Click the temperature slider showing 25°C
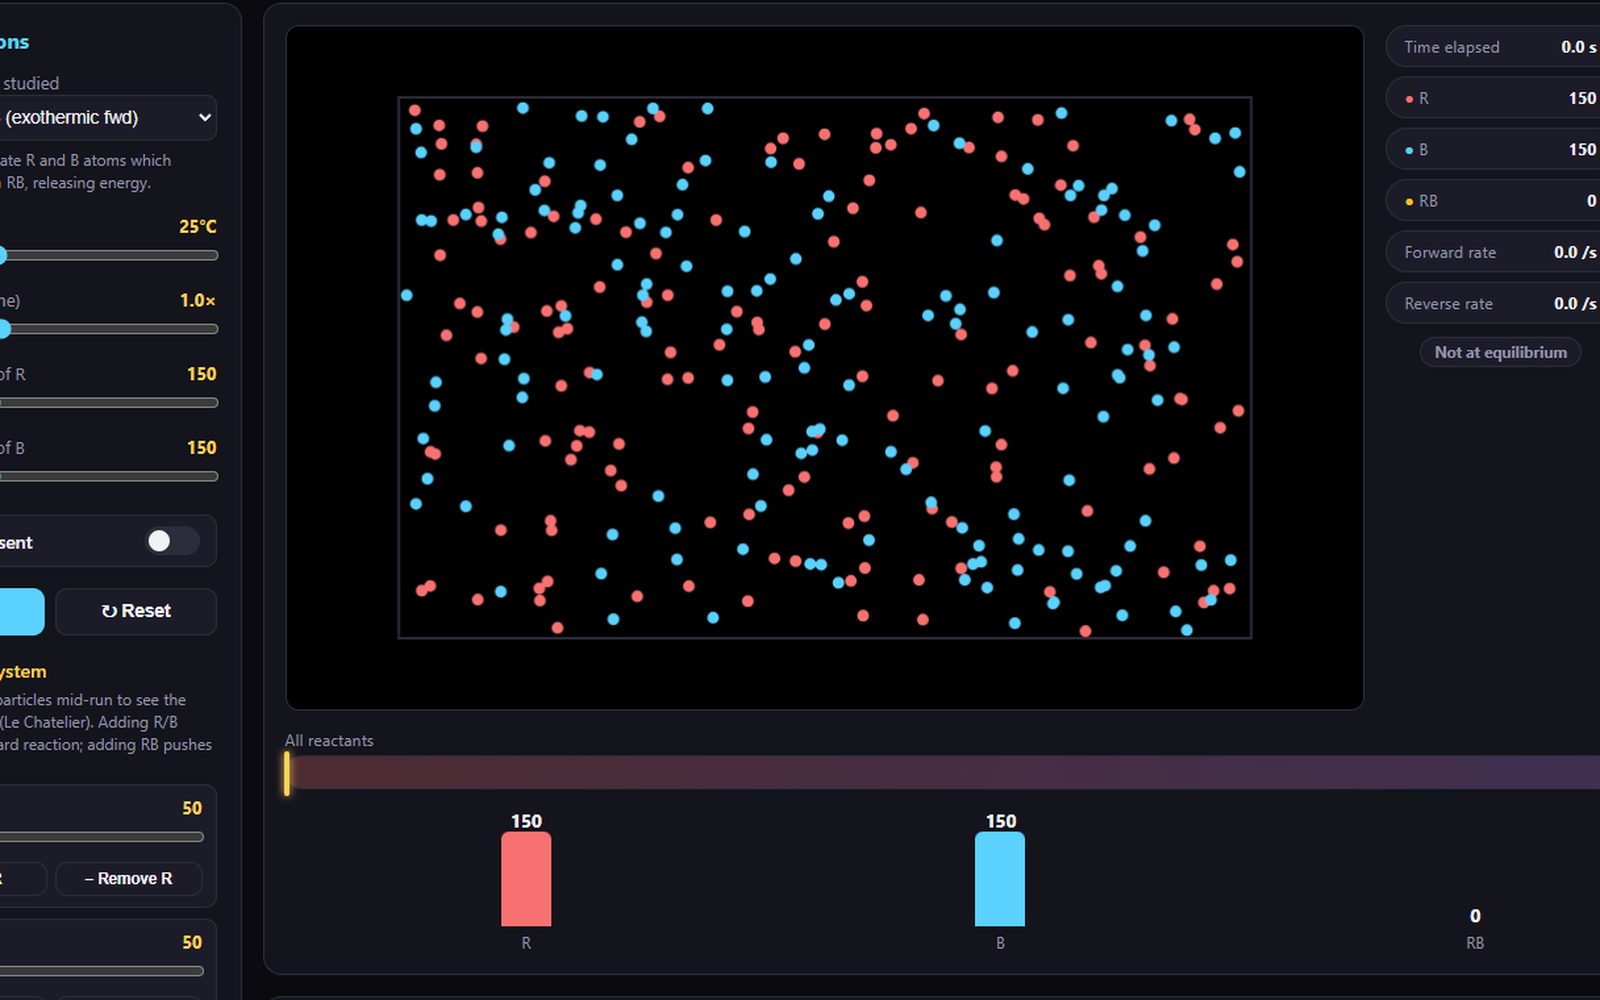 109,255
